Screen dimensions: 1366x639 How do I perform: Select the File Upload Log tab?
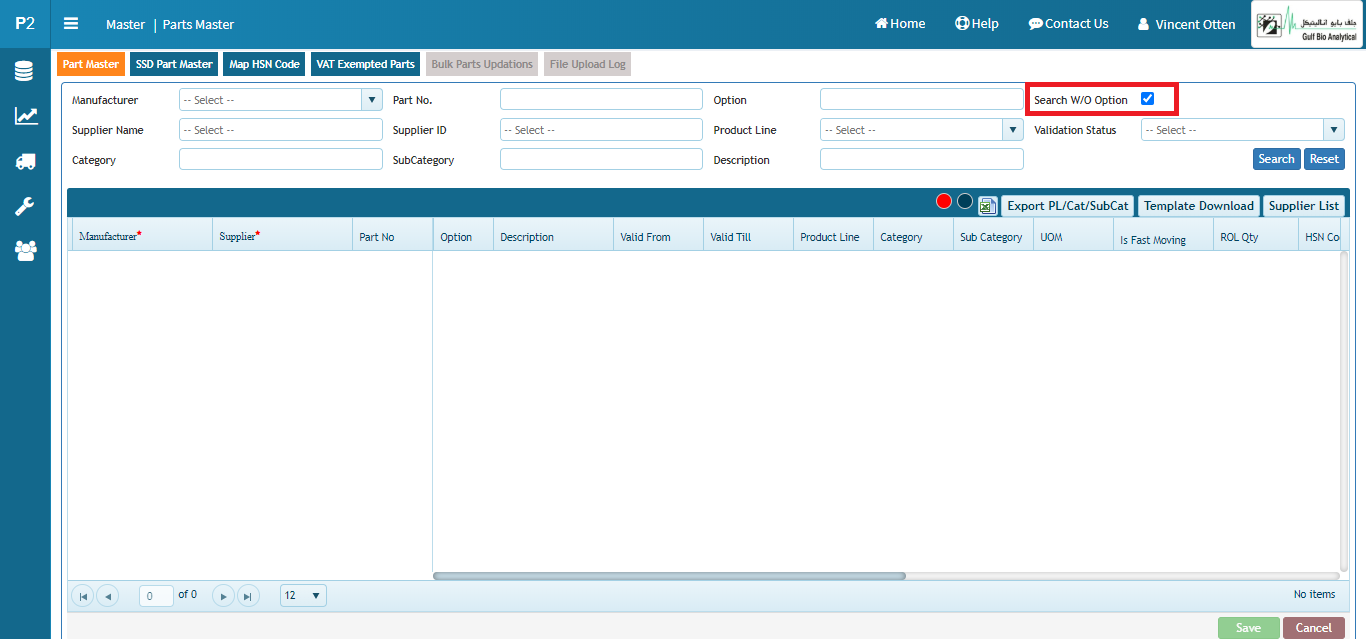pos(588,64)
